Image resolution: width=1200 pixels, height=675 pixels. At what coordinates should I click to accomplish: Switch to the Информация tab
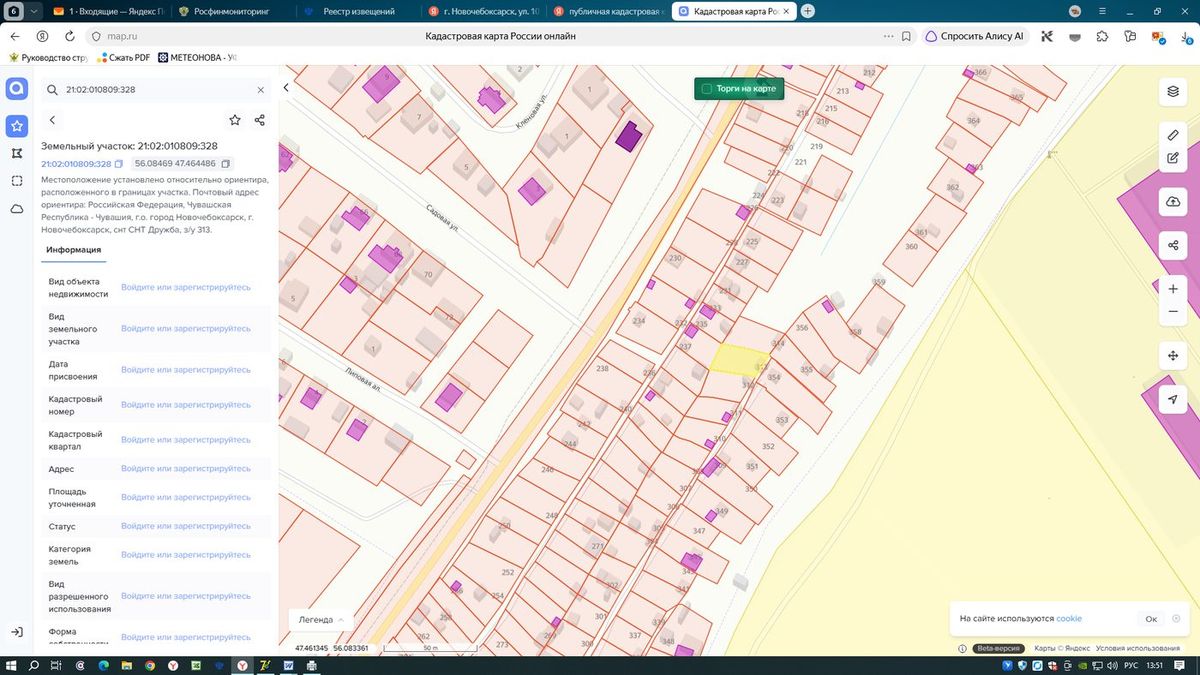click(x=73, y=250)
